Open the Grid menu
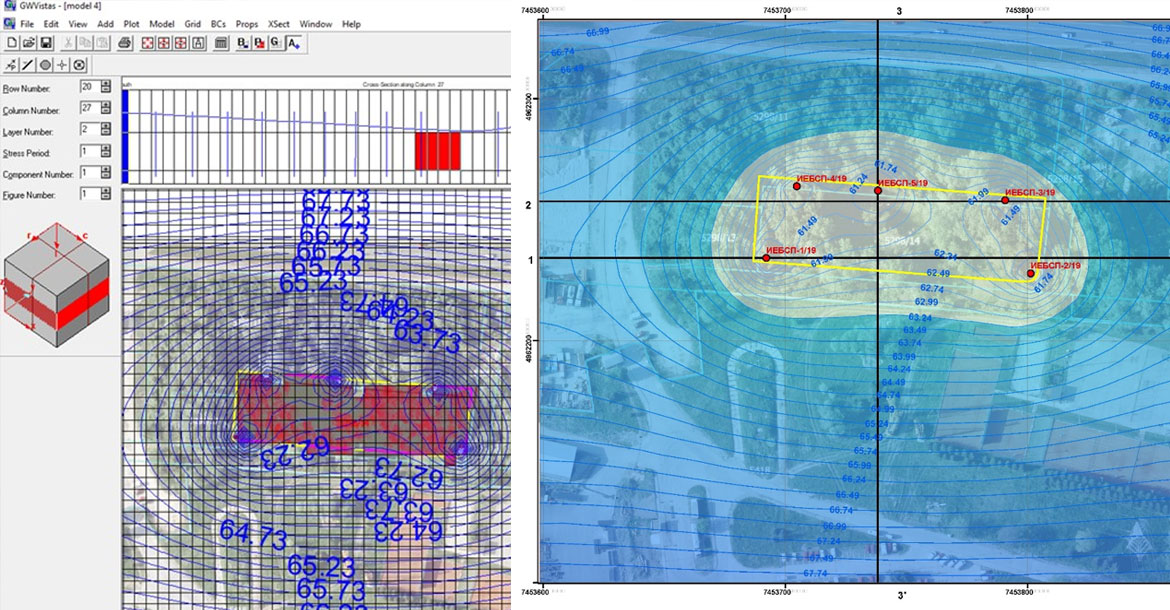 coord(193,24)
